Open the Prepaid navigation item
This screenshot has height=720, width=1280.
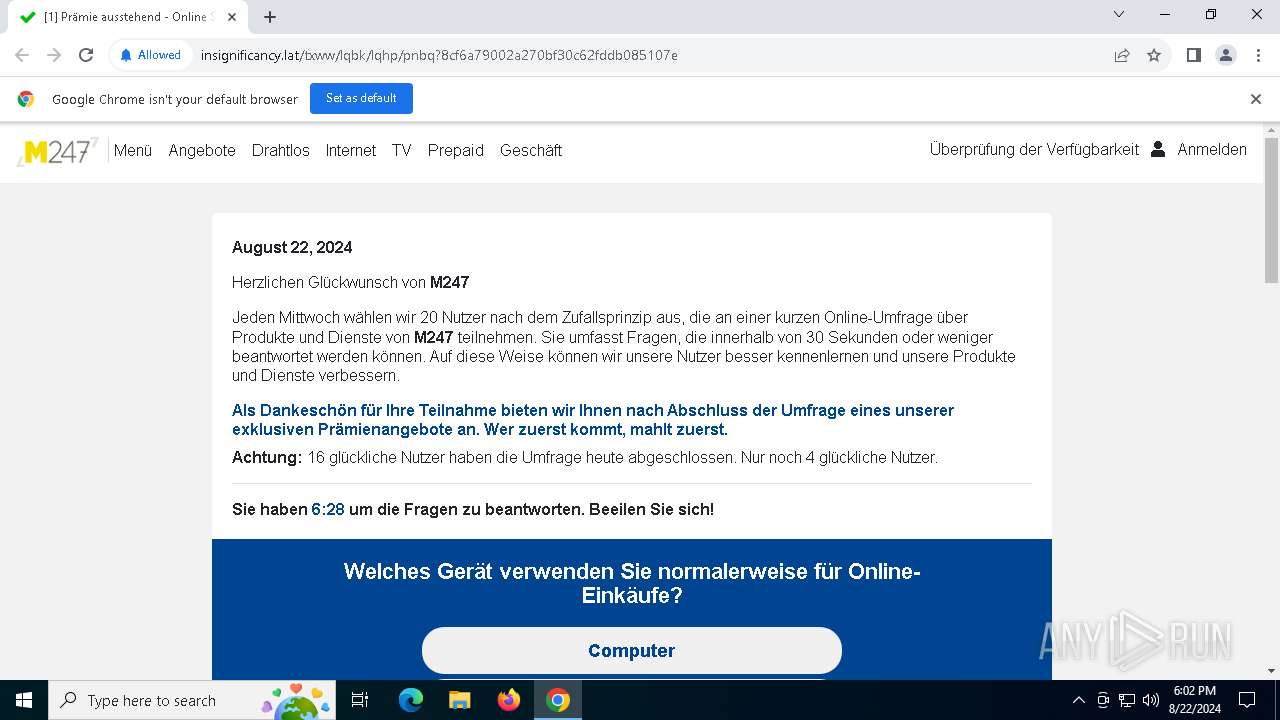(456, 150)
